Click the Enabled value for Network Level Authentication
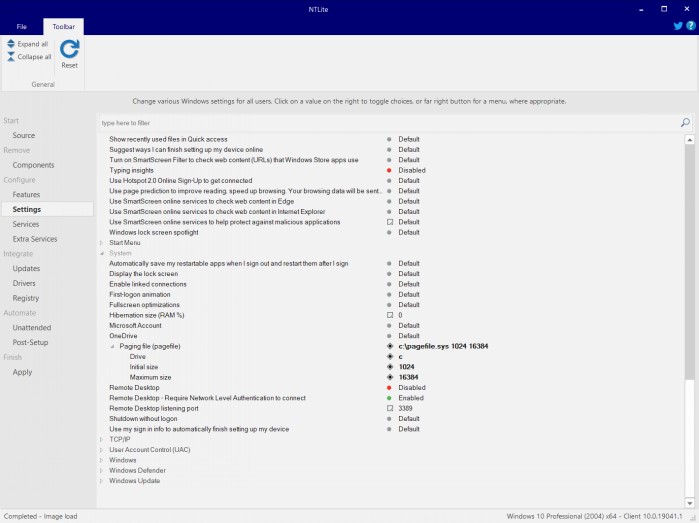This screenshot has width=699, height=523. [411, 398]
